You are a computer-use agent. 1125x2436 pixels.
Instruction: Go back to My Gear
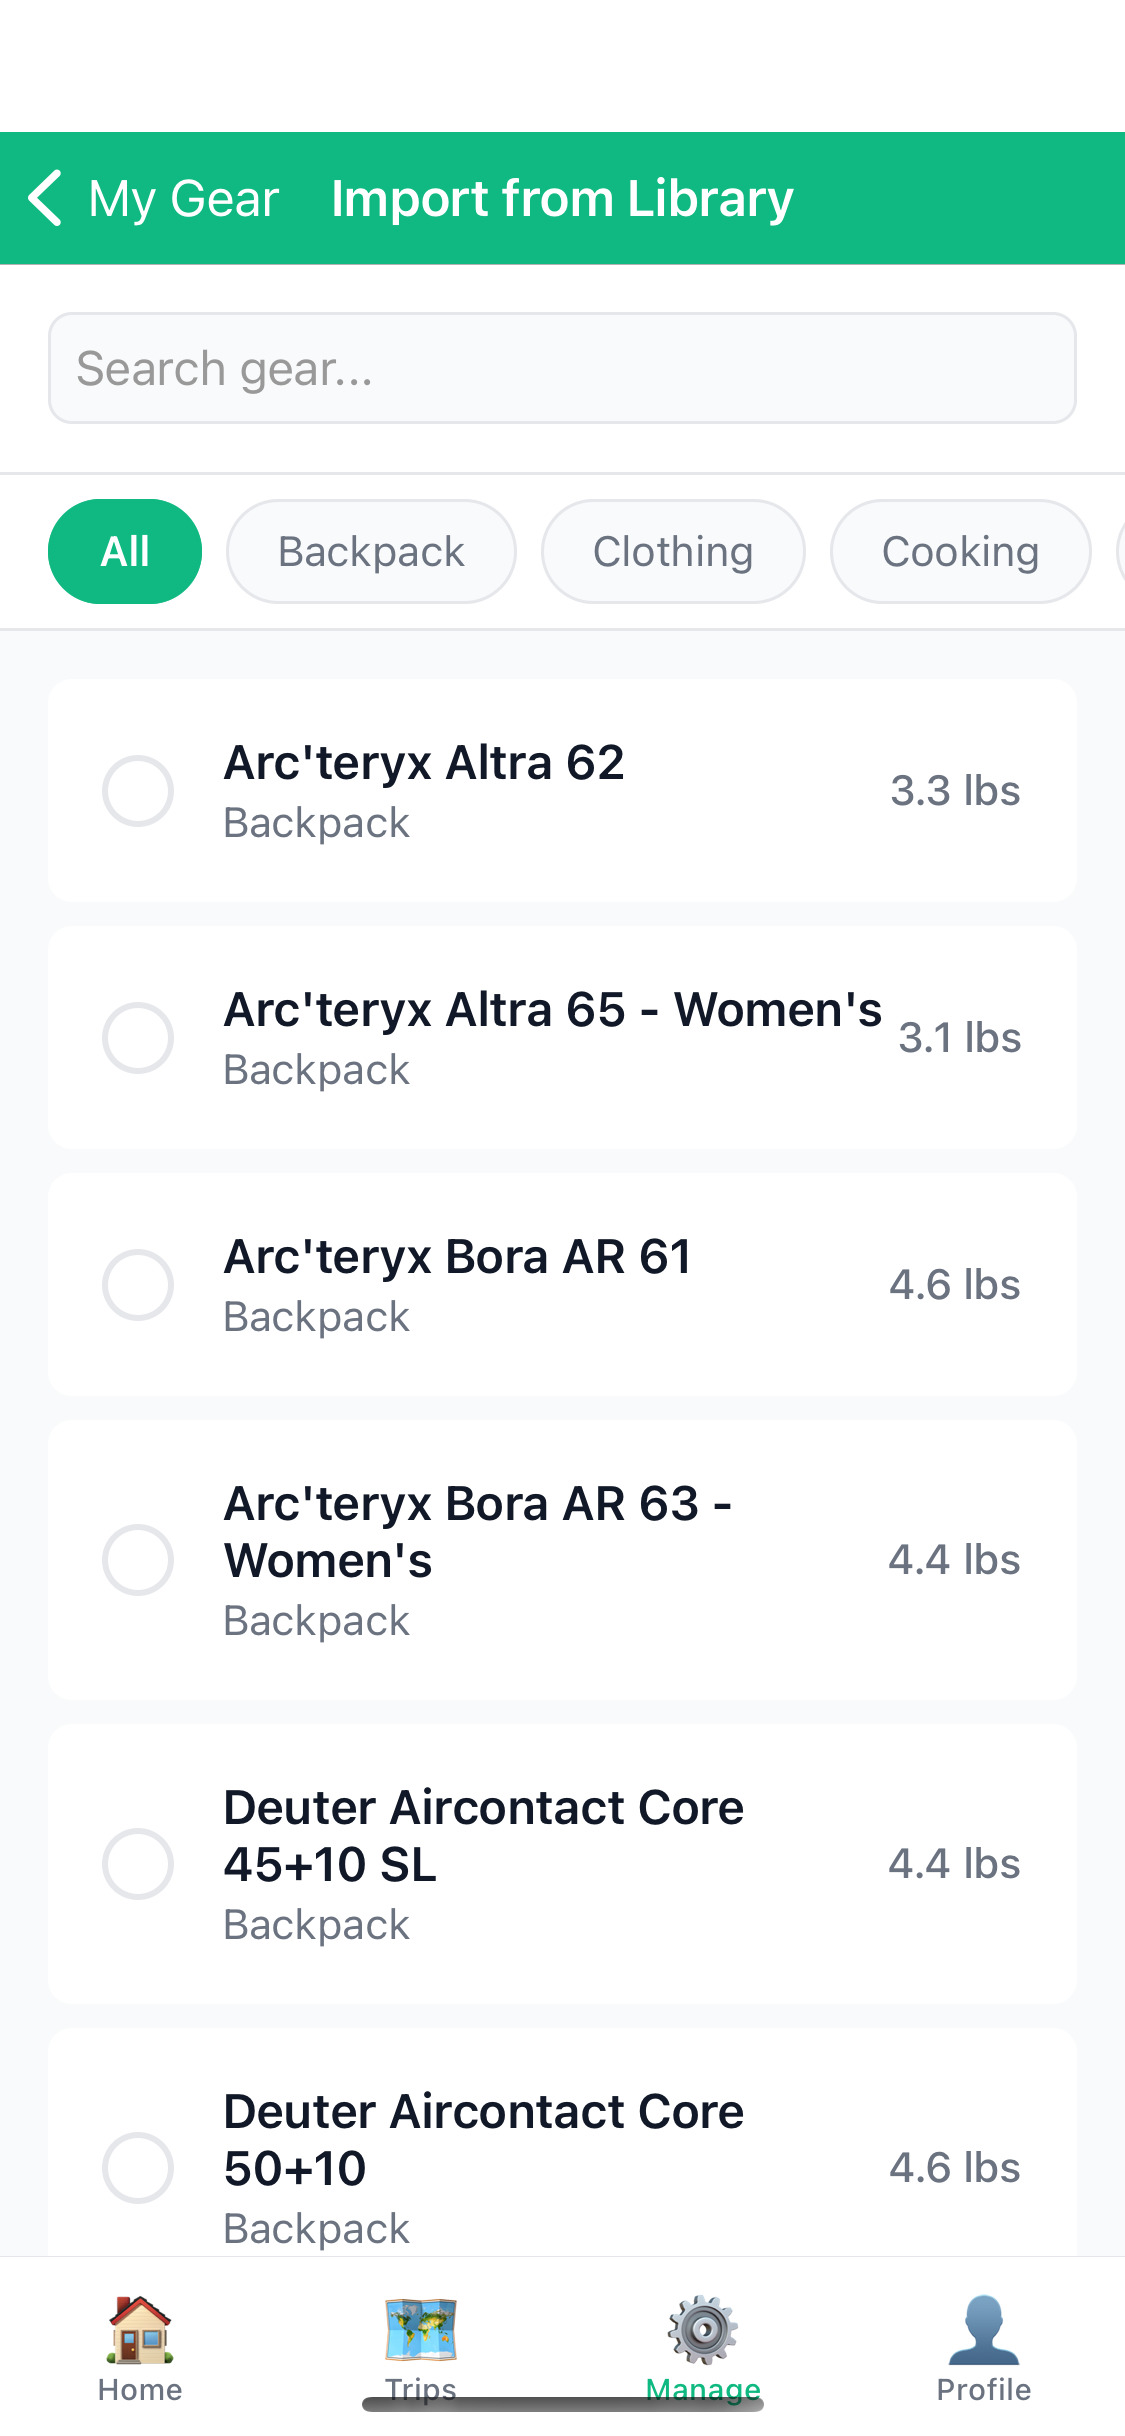183,198
